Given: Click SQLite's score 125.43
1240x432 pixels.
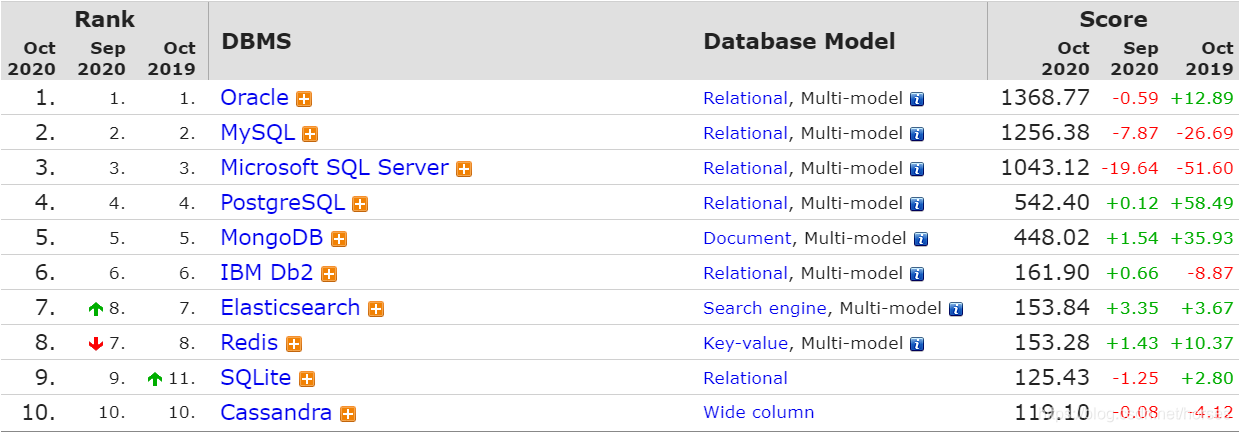Looking at the screenshot, I should (x=1053, y=378).
